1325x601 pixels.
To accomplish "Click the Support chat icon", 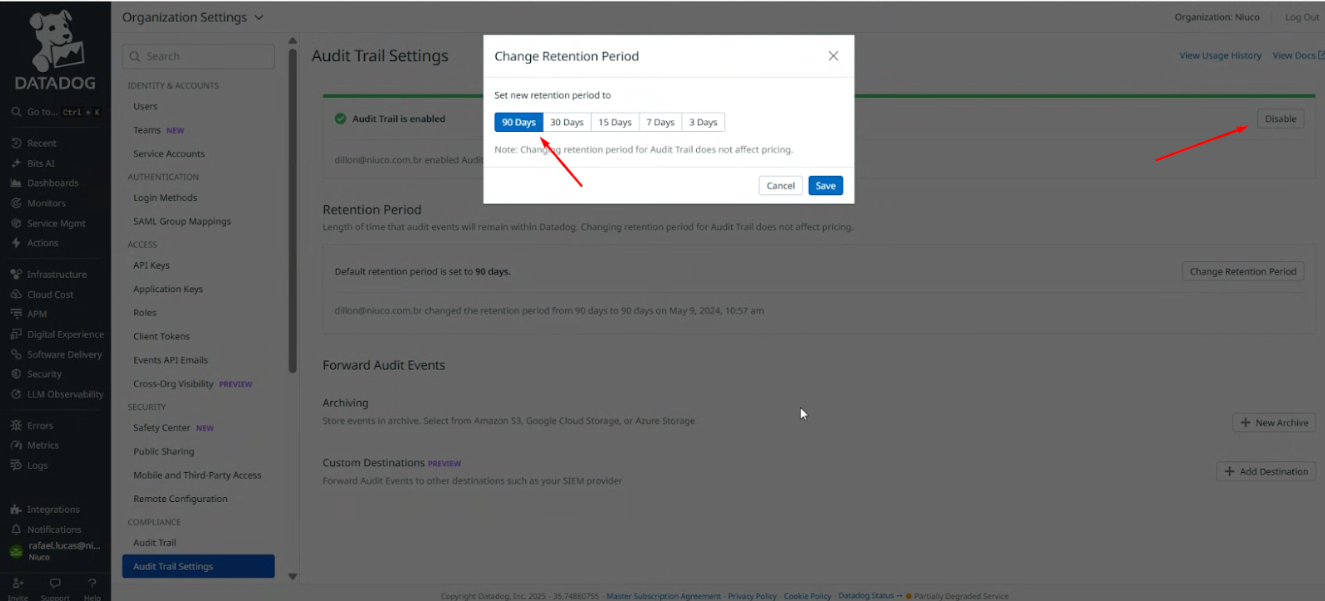I will pyautogui.click(x=55, y=587).
